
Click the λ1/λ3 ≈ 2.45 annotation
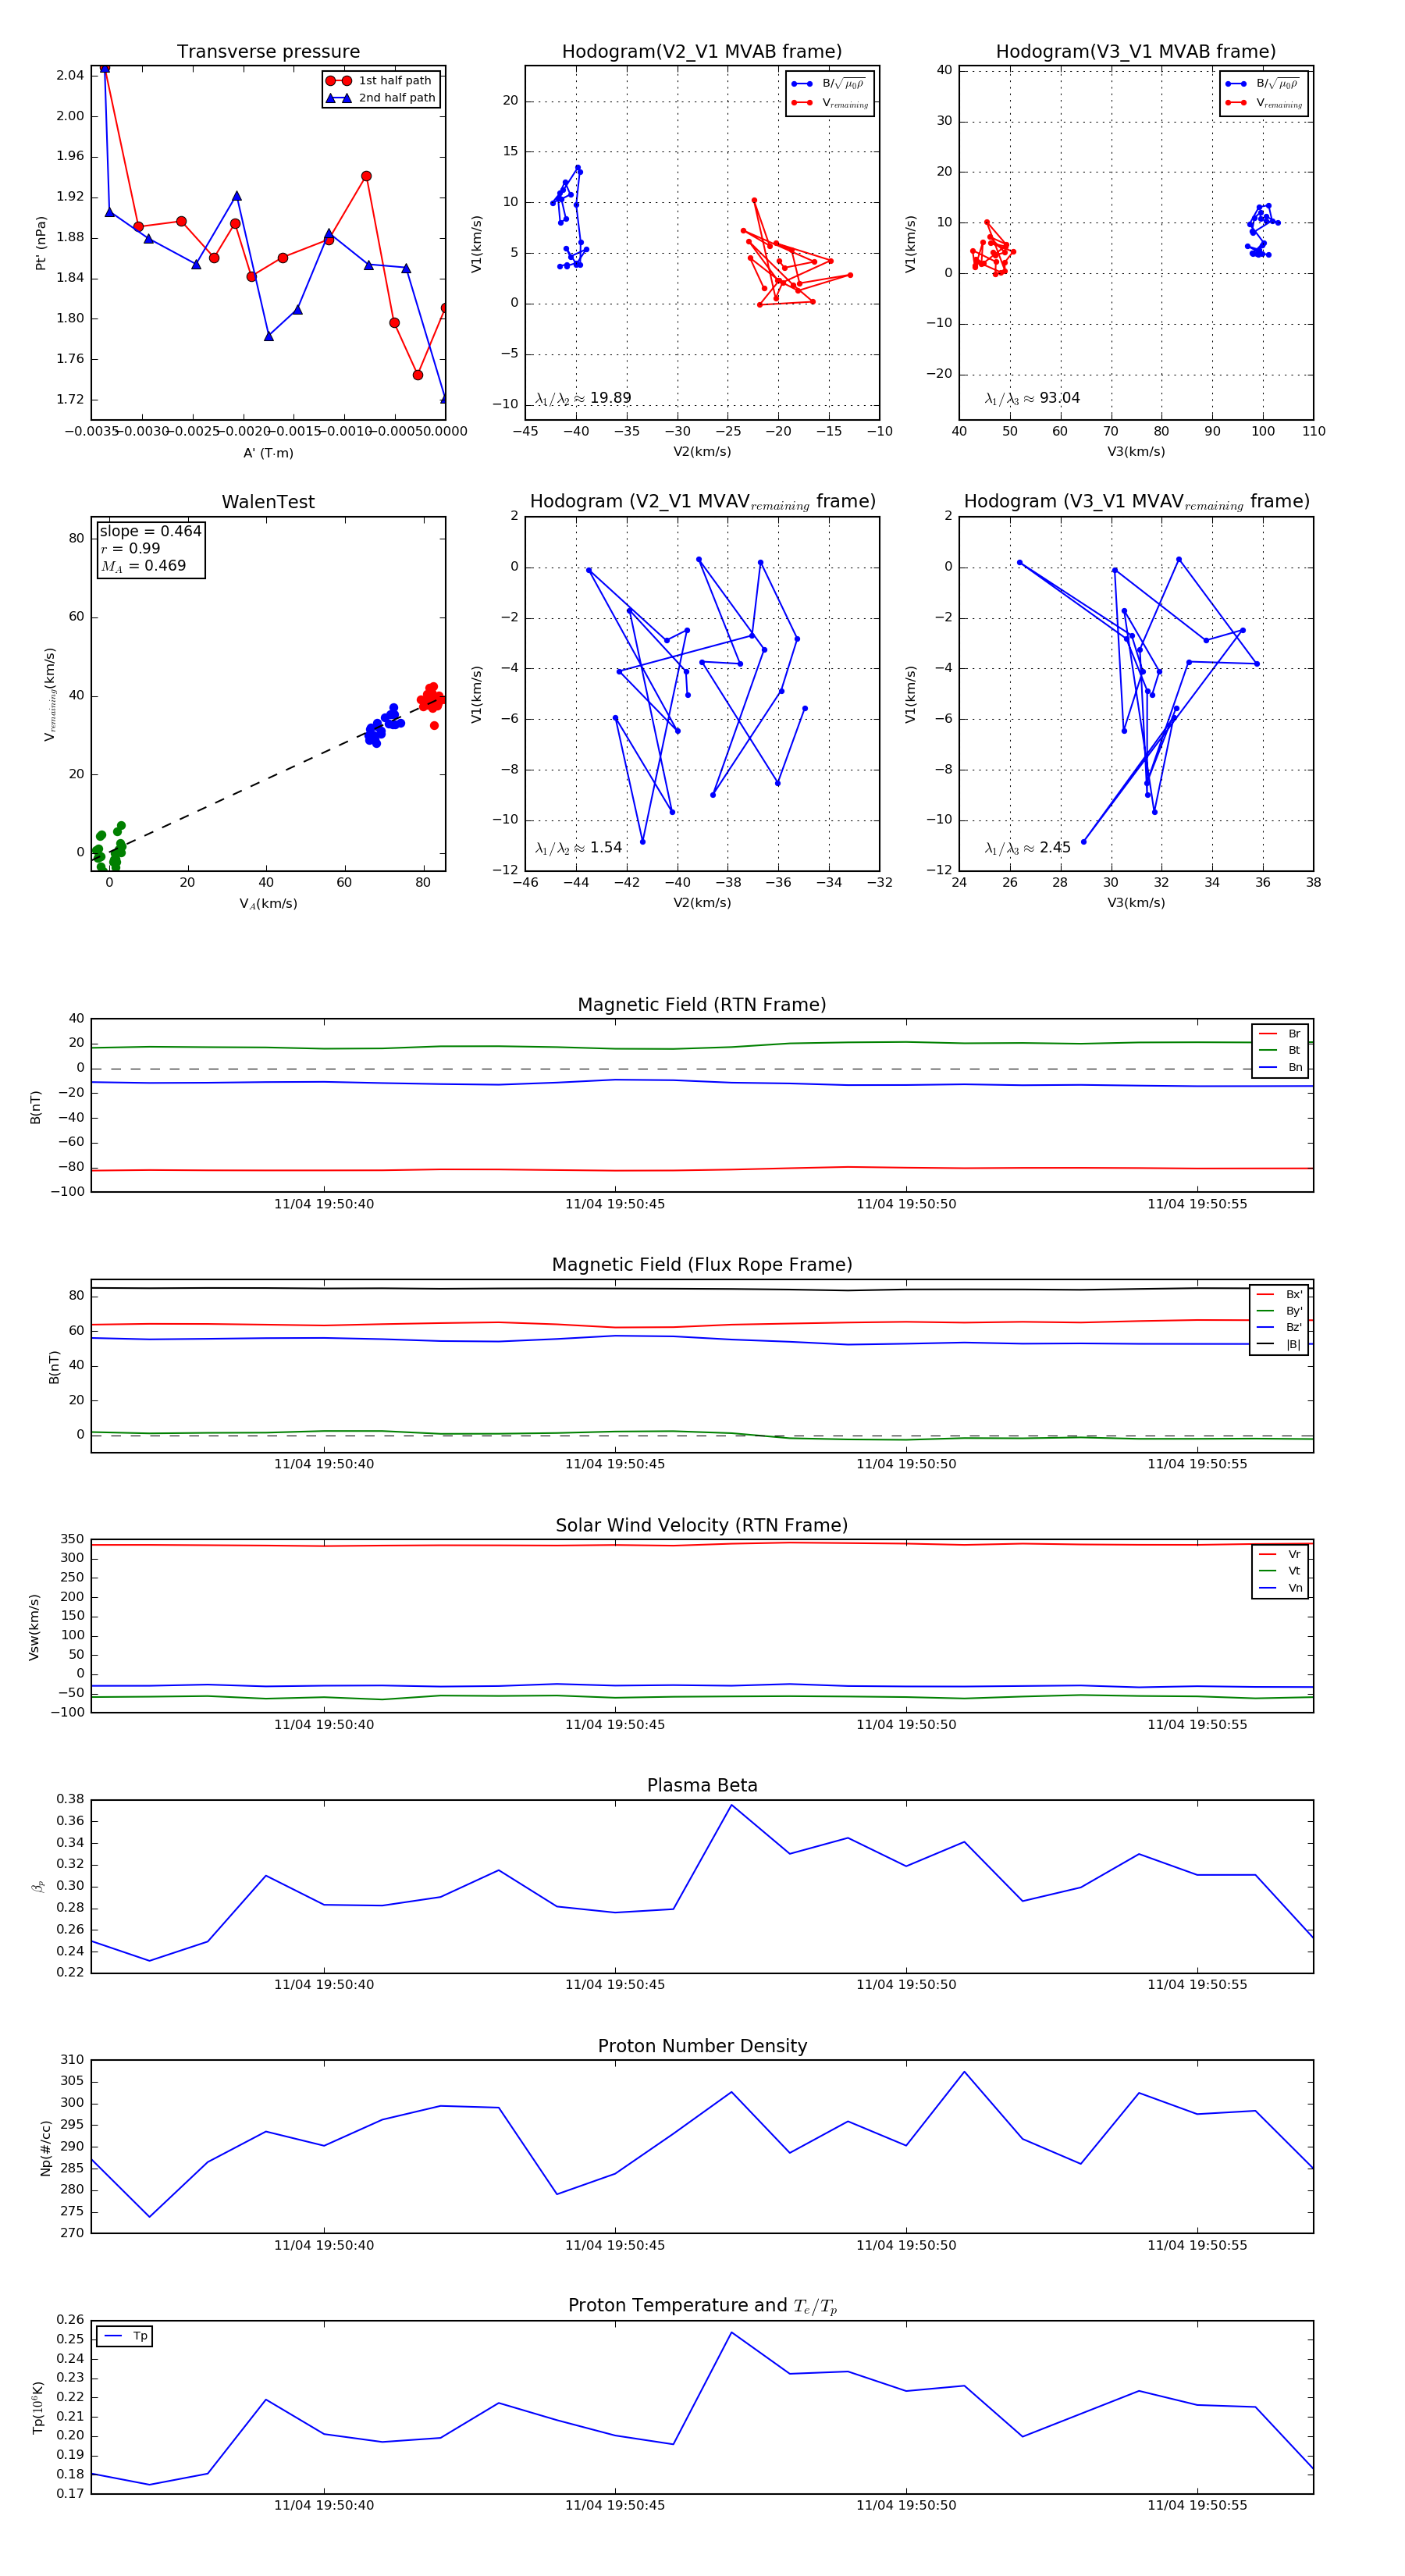click(x=1027, y=848)
